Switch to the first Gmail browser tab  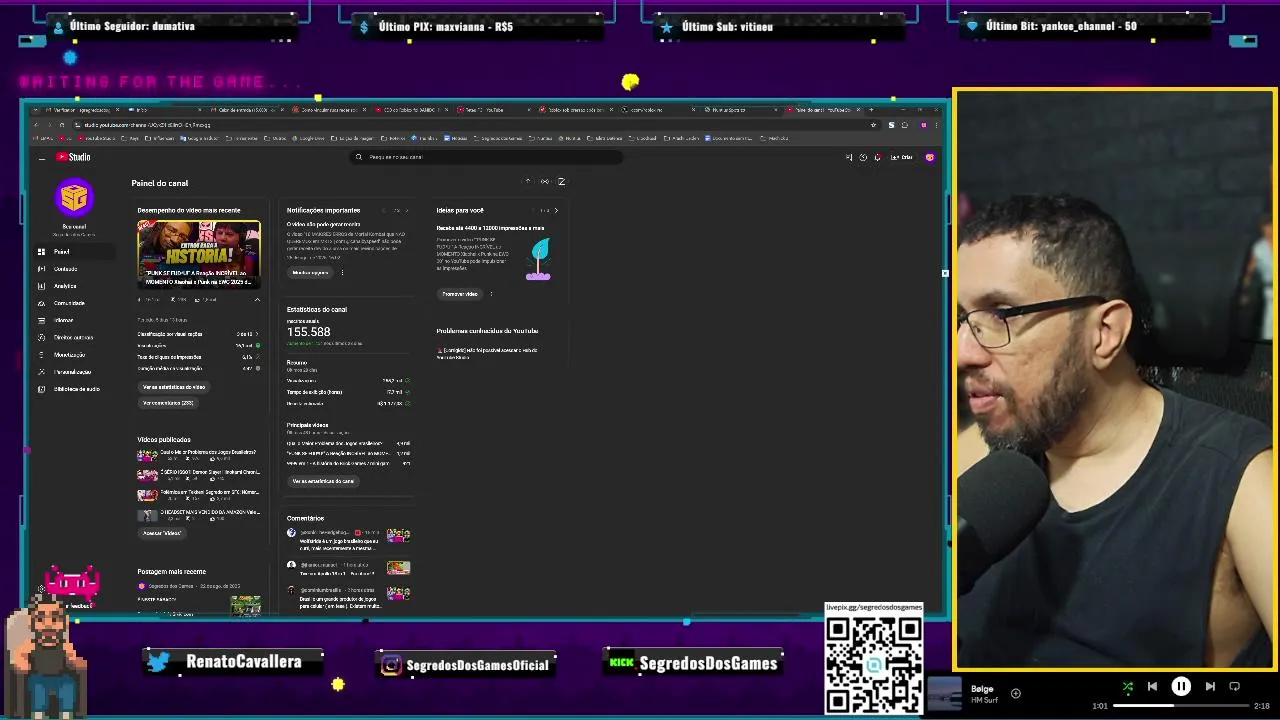point(80,110)
